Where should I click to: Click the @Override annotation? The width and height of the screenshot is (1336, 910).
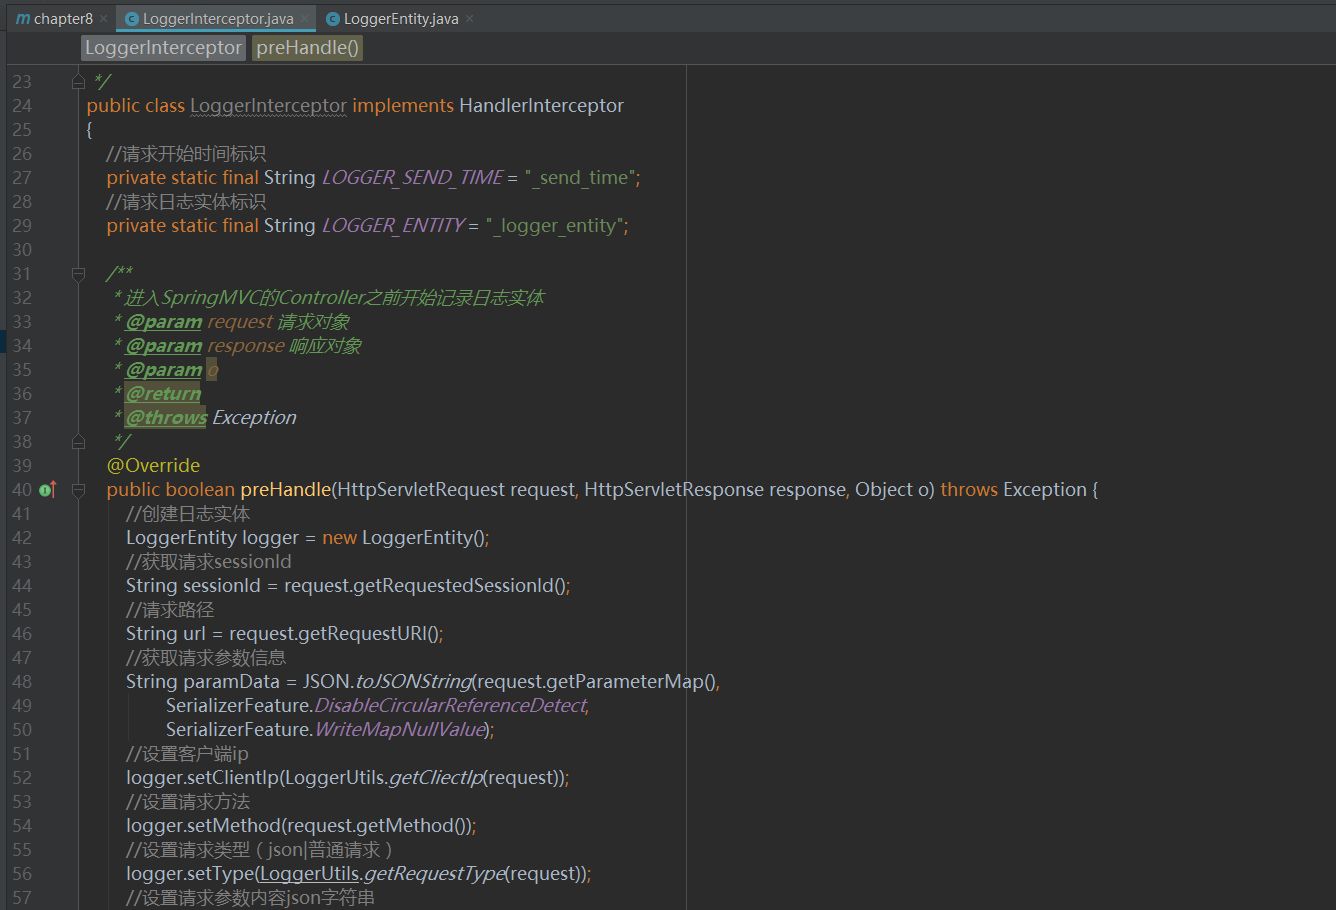coord(153,465)
